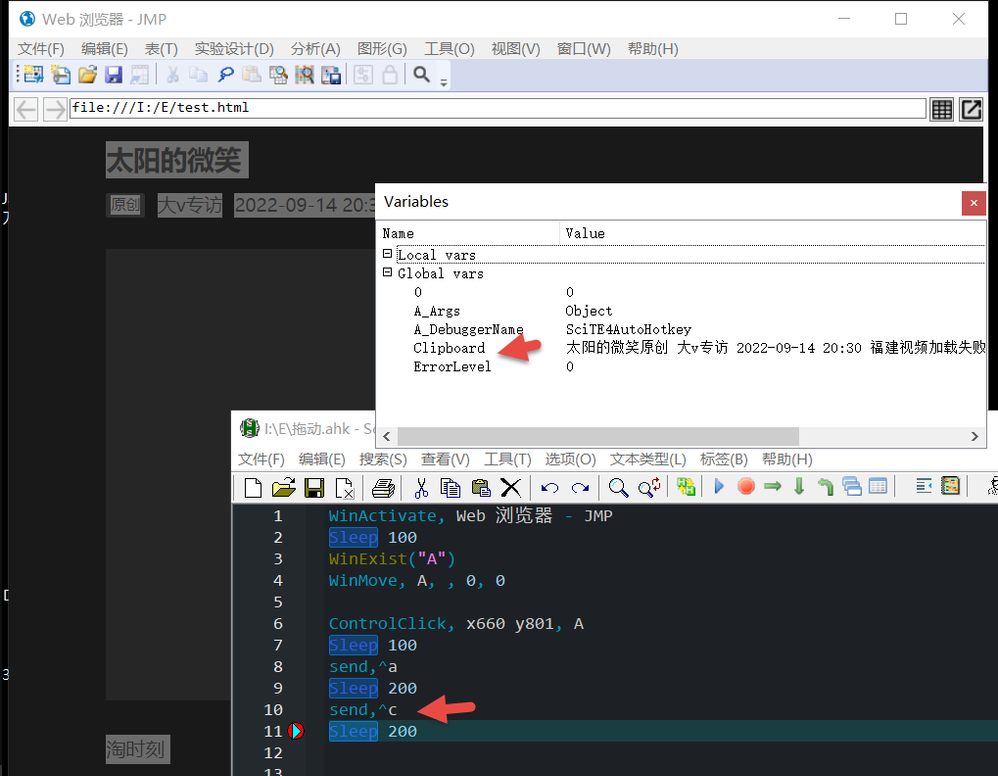Click the Search magnifier in JMP toolbar

pyautogui.click(x=421, y=74)
